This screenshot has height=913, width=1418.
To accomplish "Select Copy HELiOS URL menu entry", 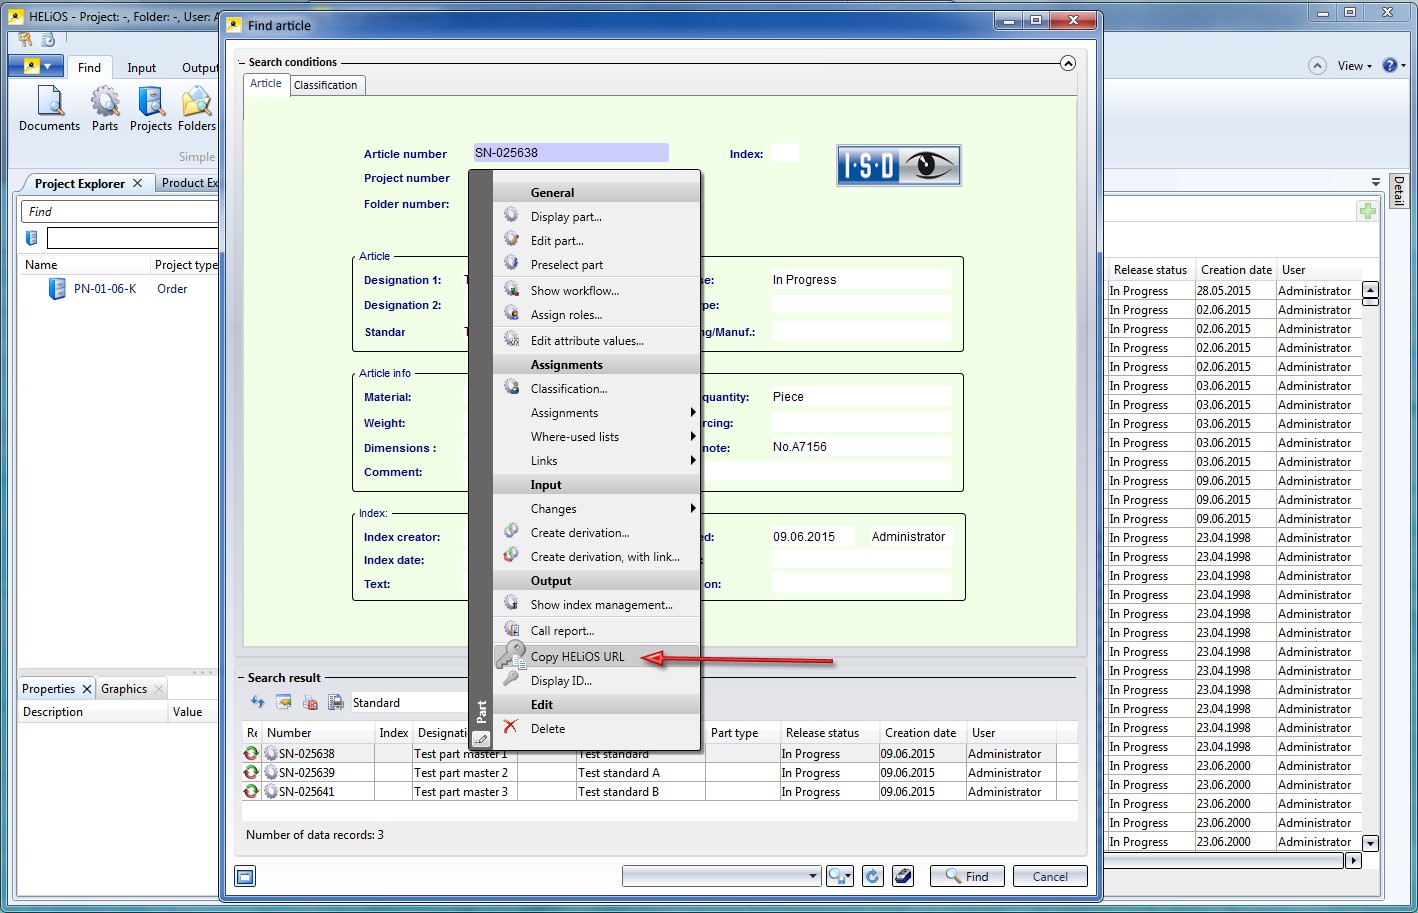I will click(577, 657).
